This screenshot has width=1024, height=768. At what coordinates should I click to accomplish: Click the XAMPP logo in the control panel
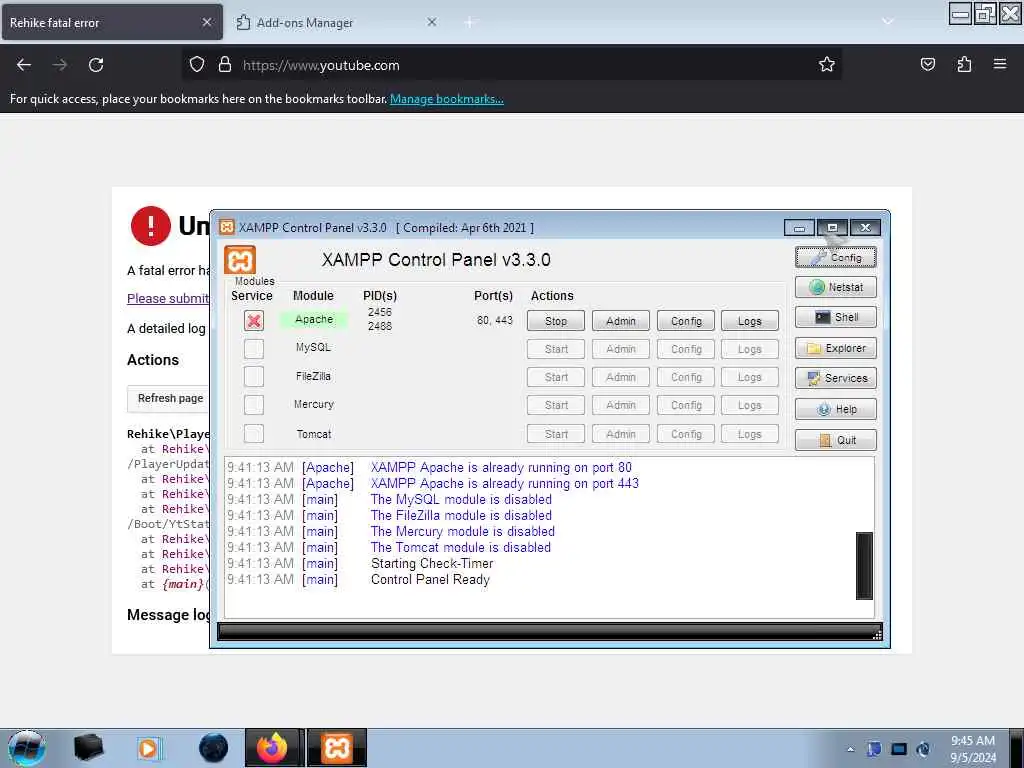coord(240,260)
